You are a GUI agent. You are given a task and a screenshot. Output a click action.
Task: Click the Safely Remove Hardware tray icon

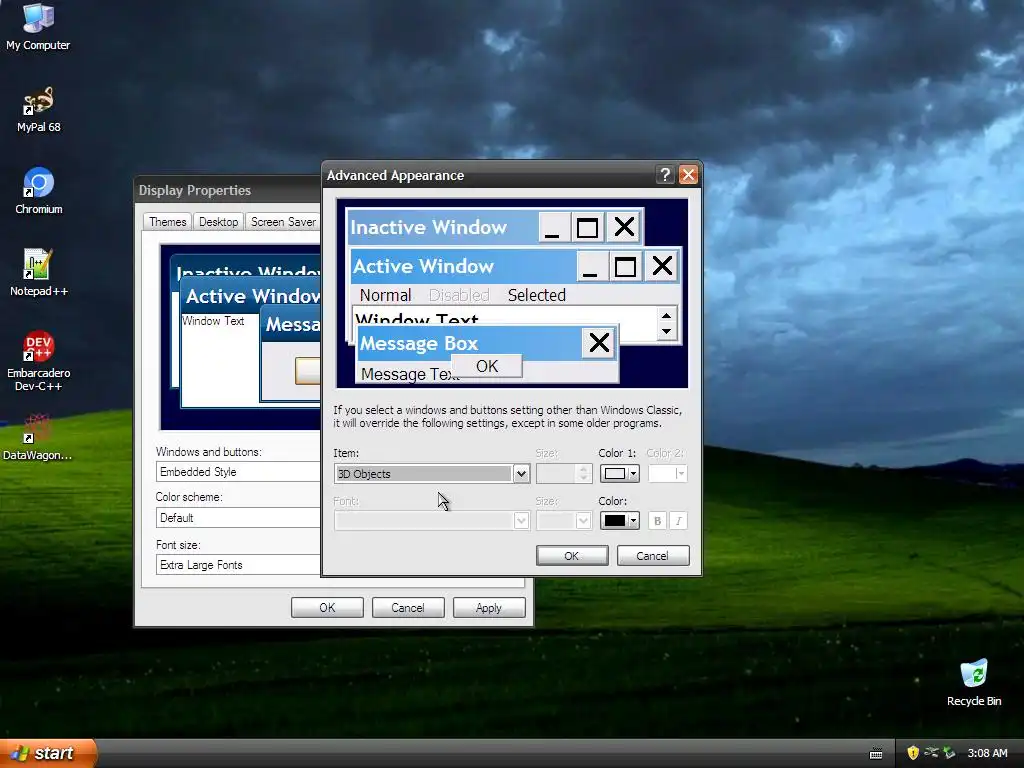point(949,753)
